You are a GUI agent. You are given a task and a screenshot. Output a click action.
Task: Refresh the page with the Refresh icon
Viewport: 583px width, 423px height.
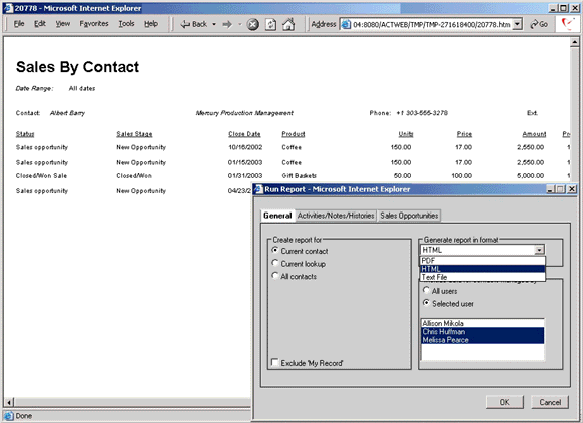(x=270, y=25)
